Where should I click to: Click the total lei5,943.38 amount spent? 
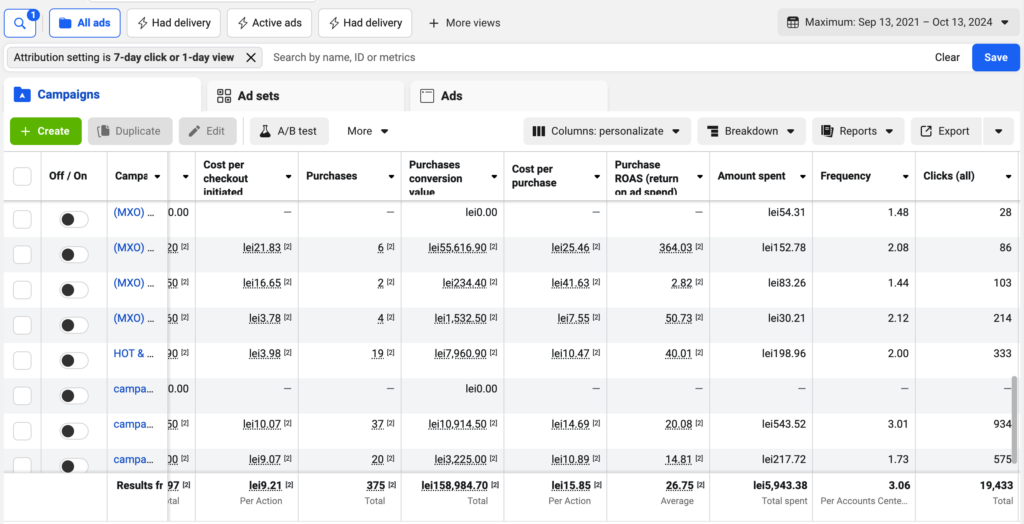[779, 485]
